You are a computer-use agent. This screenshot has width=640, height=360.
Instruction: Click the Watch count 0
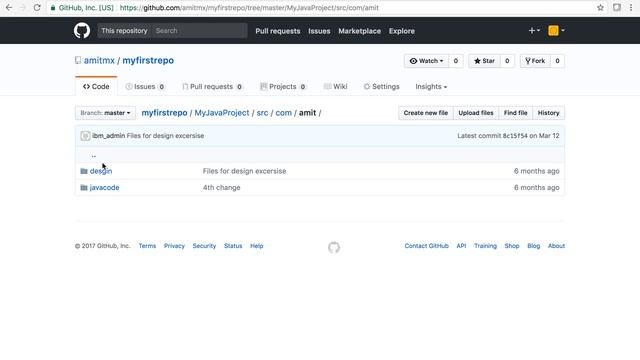[456, 61]
